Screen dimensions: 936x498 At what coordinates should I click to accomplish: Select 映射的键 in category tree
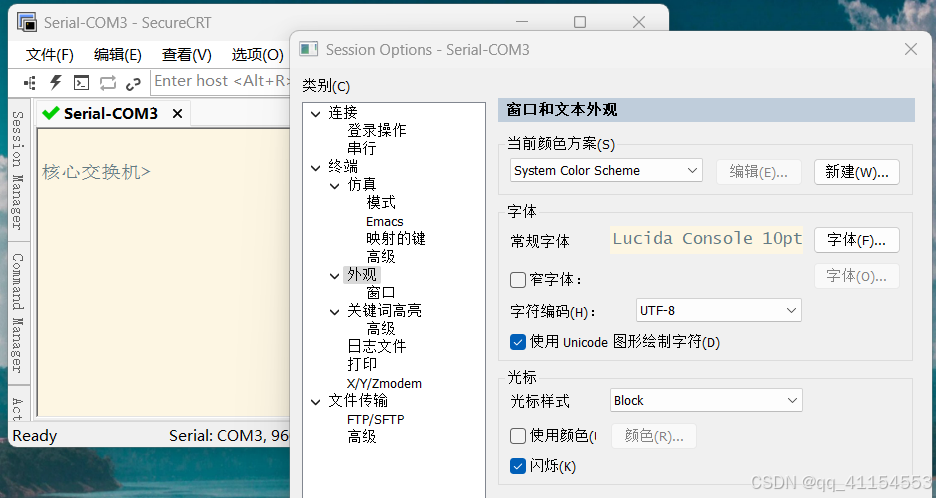pos(396,239)
